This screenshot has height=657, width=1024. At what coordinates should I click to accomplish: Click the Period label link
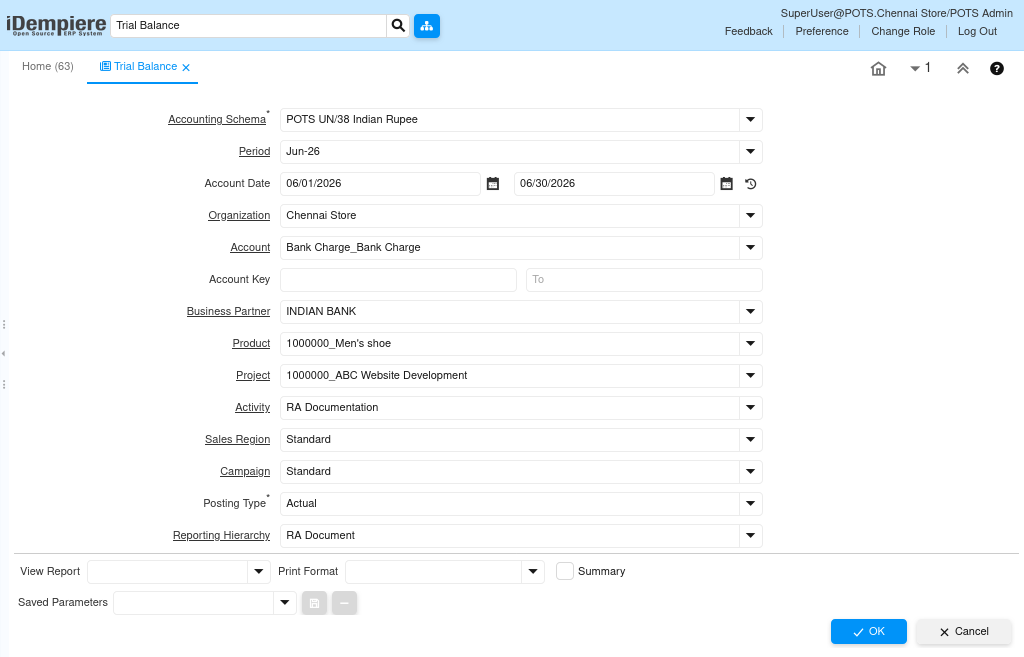pyautogui.click(x=254, y=152)
